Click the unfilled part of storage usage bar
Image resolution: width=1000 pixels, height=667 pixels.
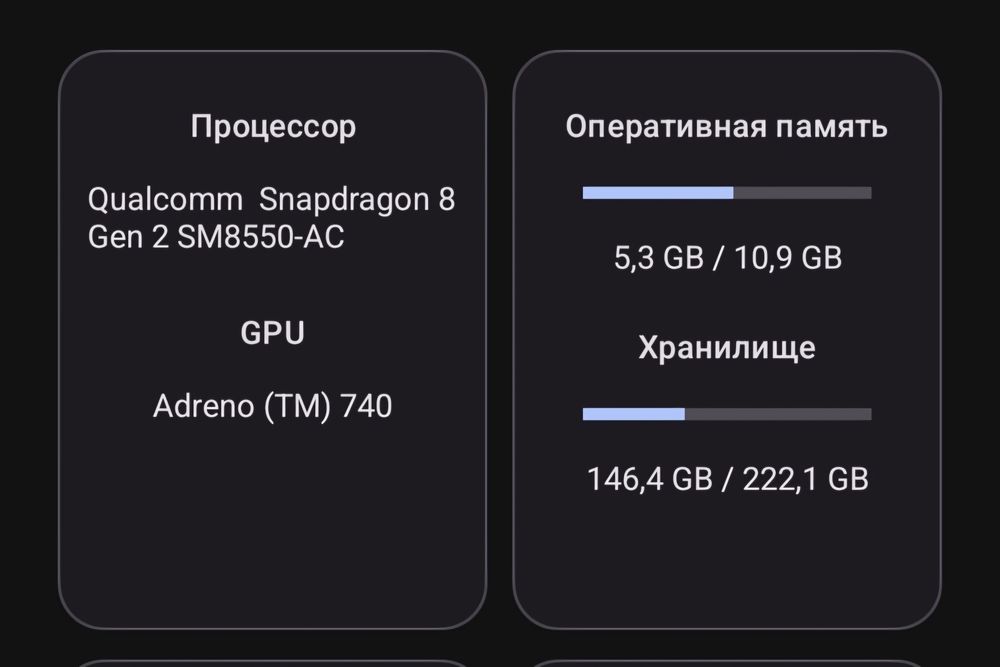click(x=778, y=414)
